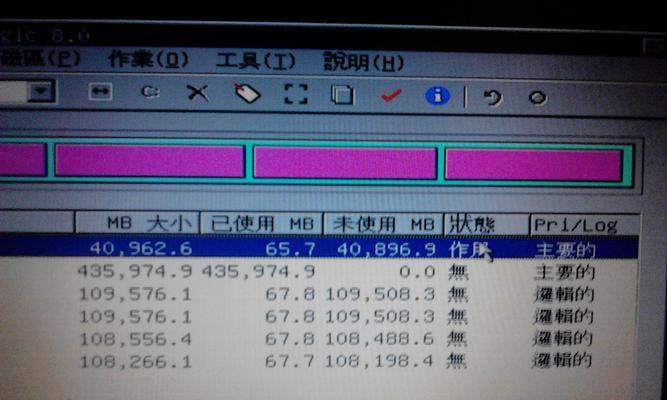
Task: Select the row with size 40,962.6
Action: point(318,248)
